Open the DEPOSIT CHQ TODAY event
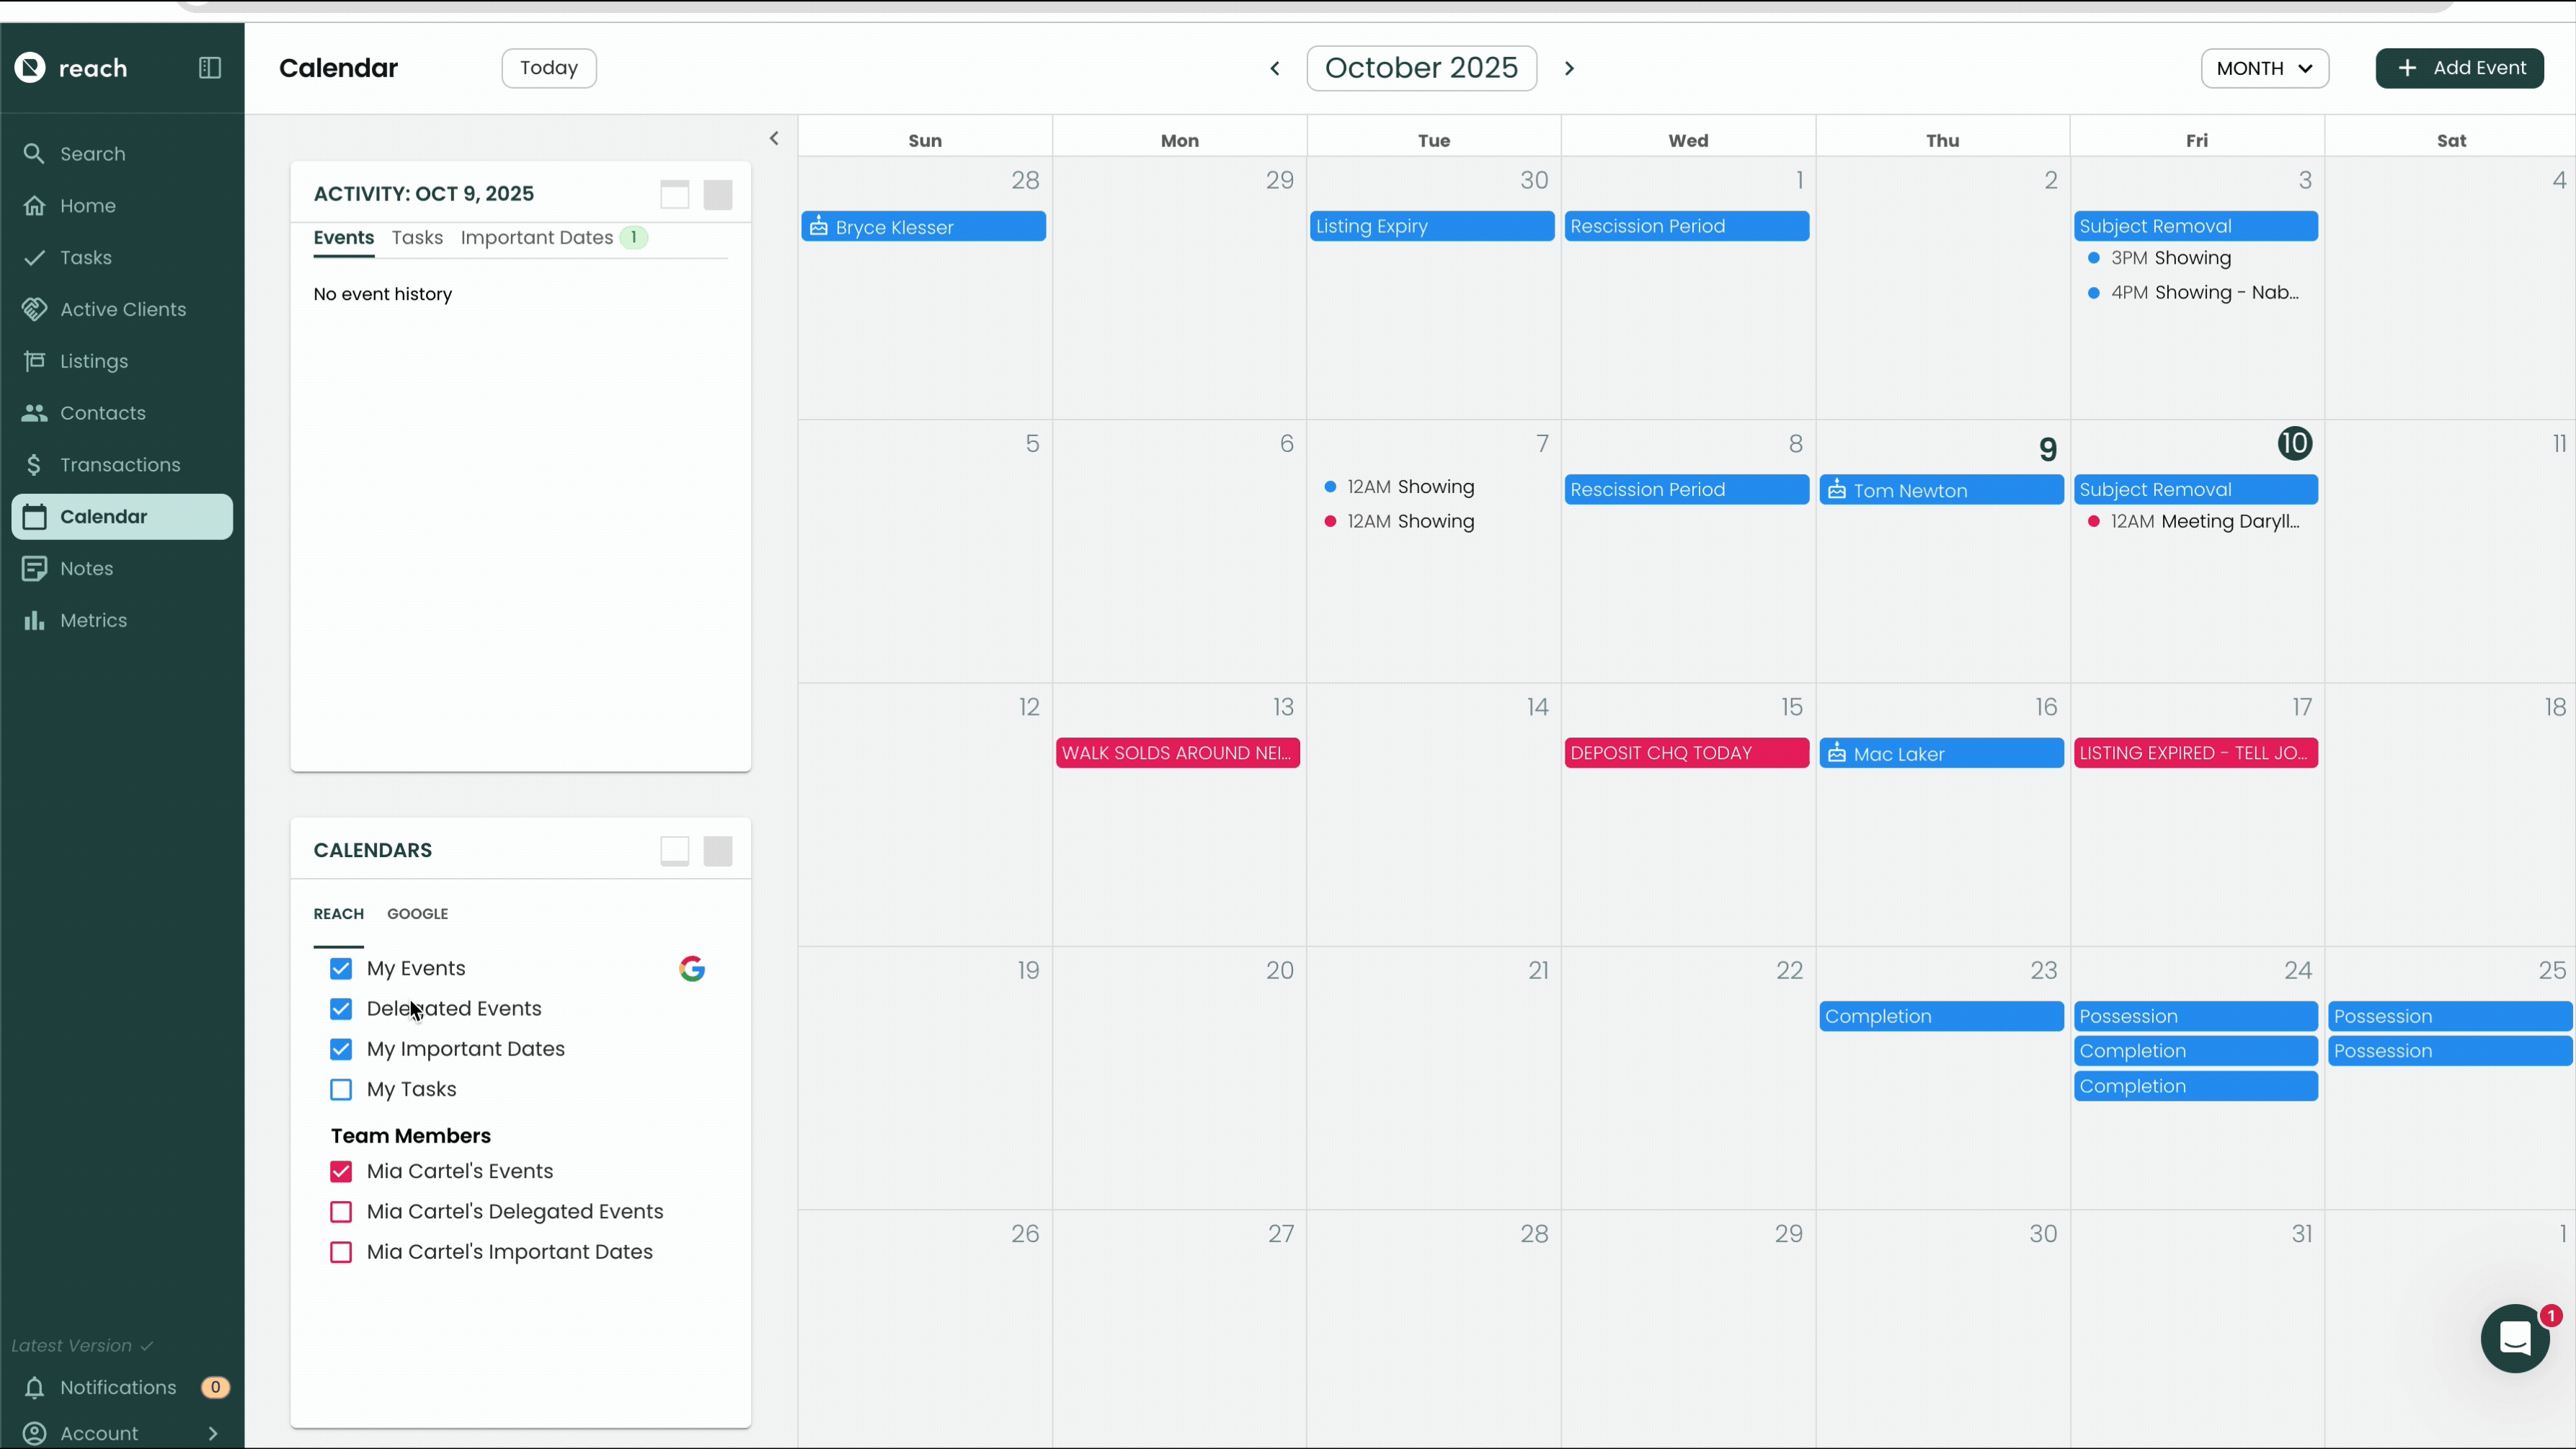Image resolution: width=2576 pixels, height=1449 pixels. click(1686, 753)
